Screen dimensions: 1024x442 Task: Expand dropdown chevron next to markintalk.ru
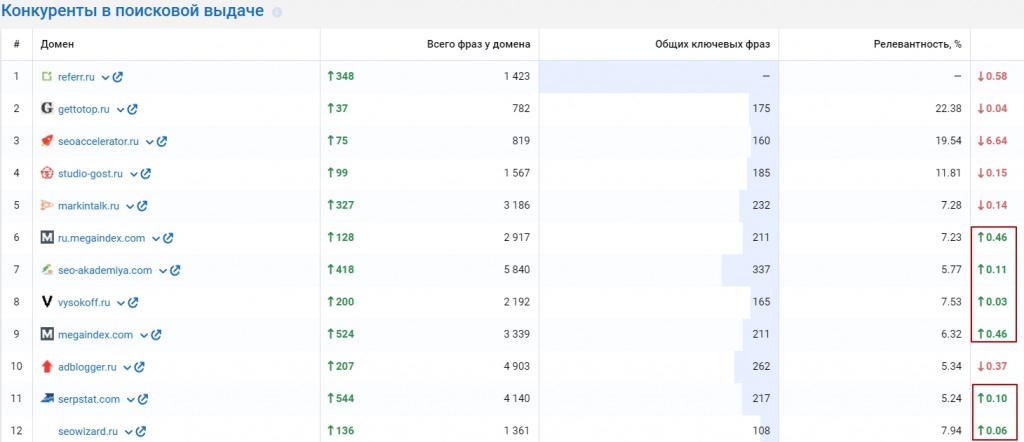(x=130, y=206)
